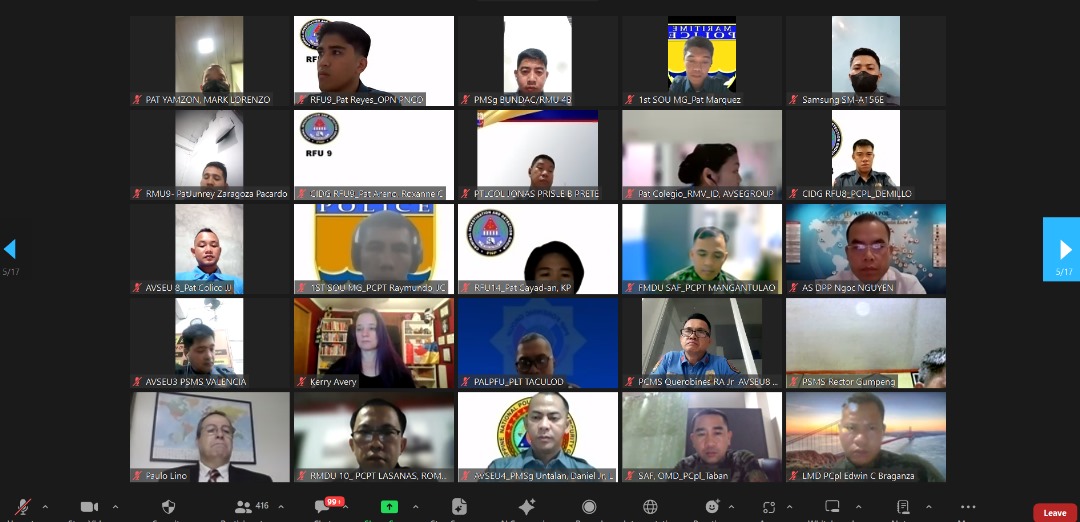Open the Apps icon in the toolbar
The image size is (1080, 522).
tap(769, 507)
